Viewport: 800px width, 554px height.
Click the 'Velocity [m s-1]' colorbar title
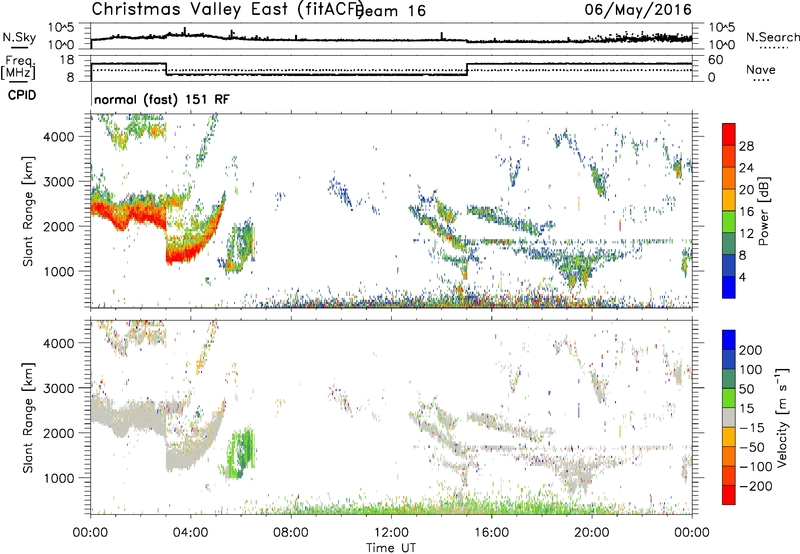(x=782, y=418)
